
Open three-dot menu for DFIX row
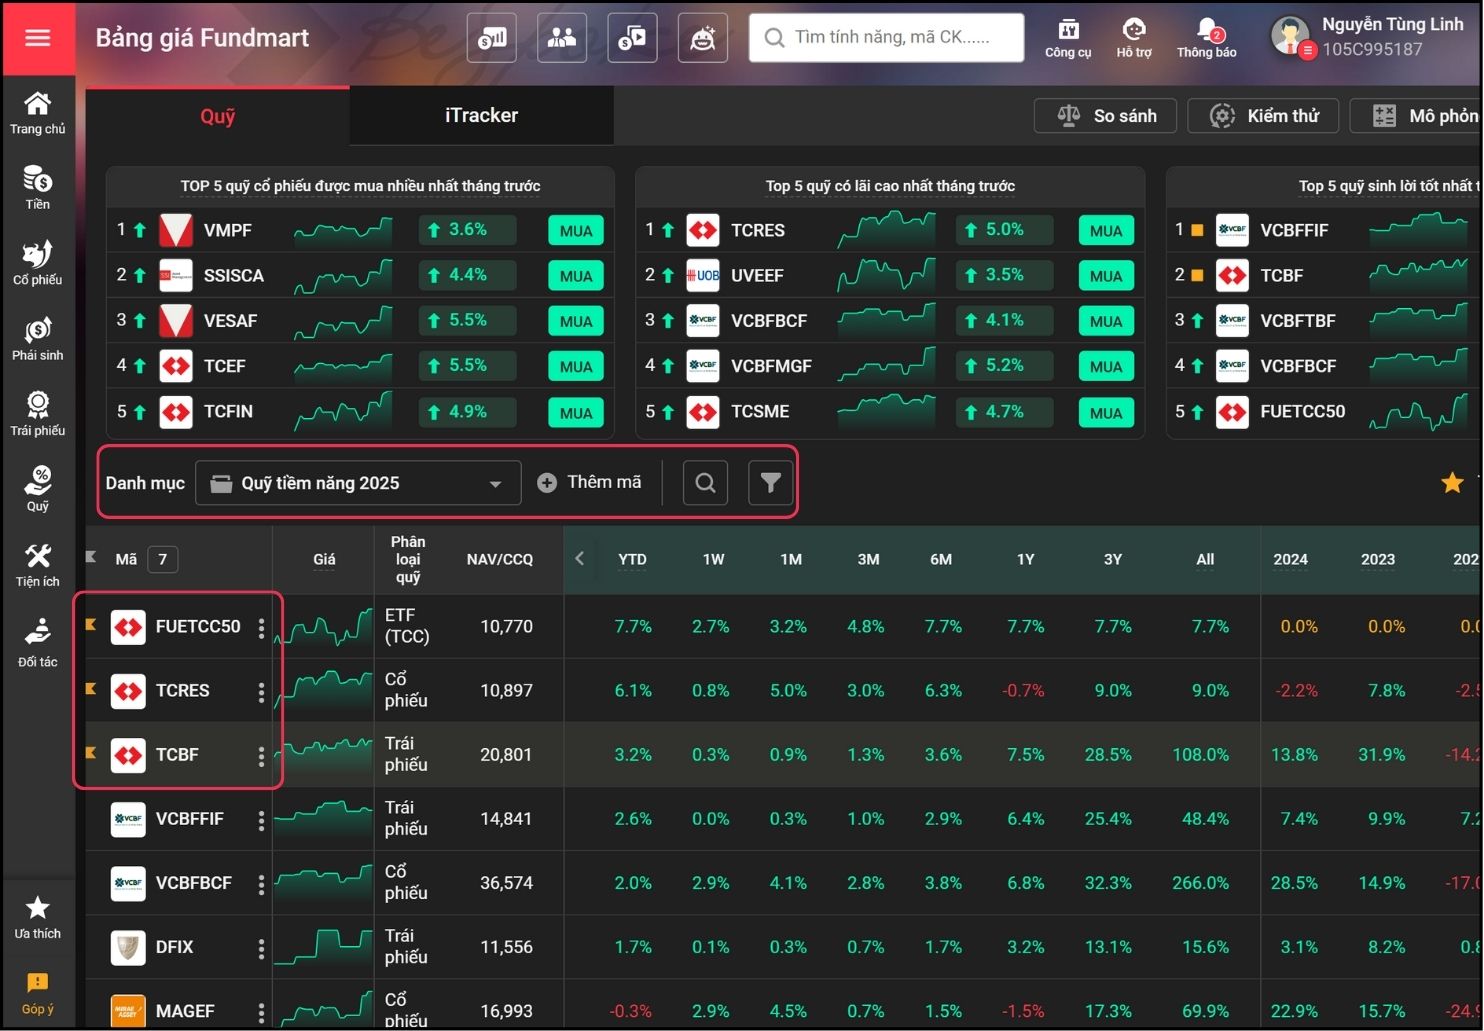tap(261, 947)
